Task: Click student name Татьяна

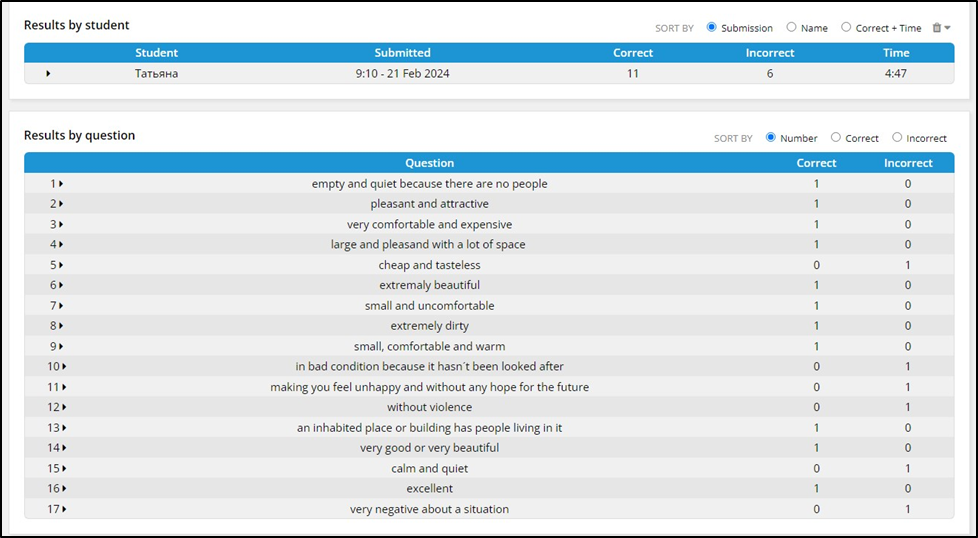Action: pyautogui.click(x=156, y=74)
